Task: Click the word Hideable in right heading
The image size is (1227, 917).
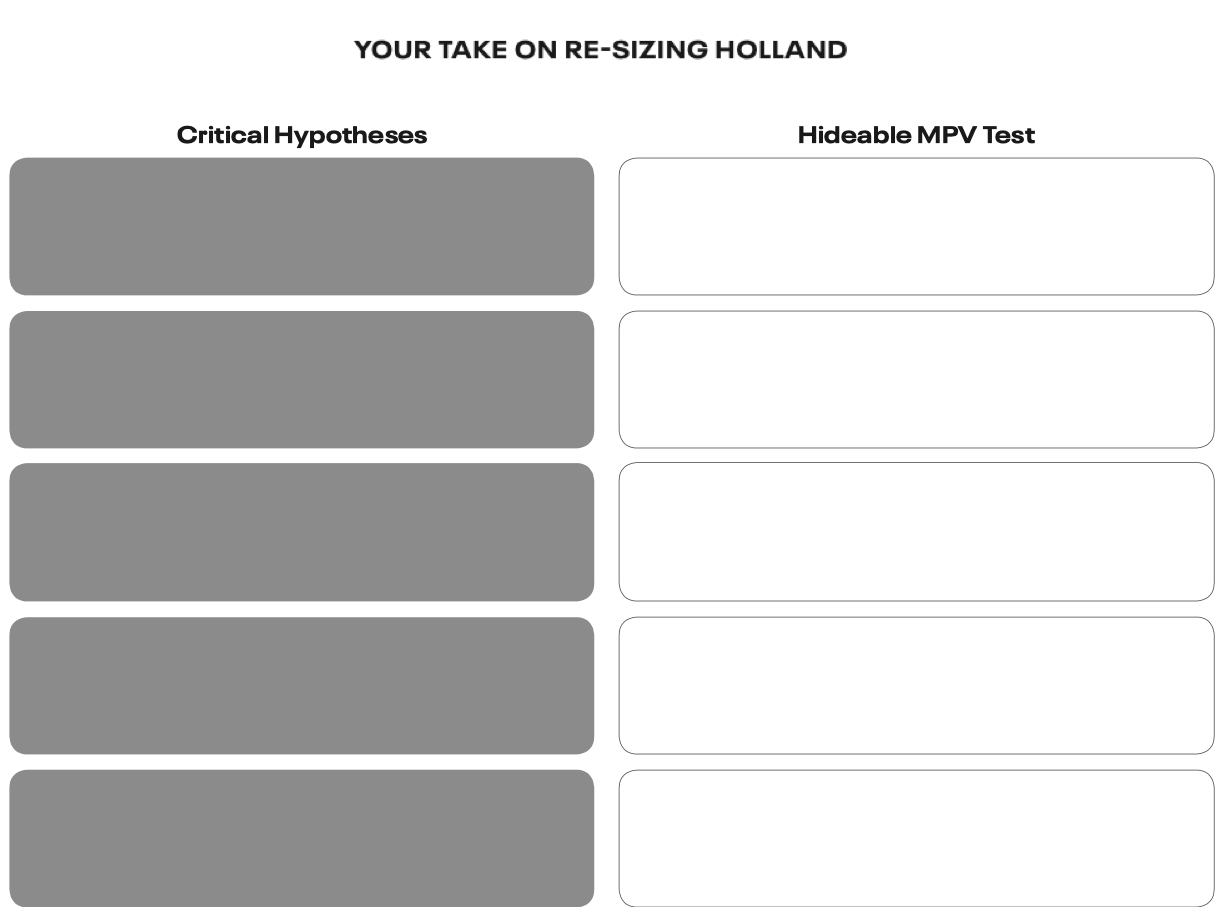Action: pos(854,135)
